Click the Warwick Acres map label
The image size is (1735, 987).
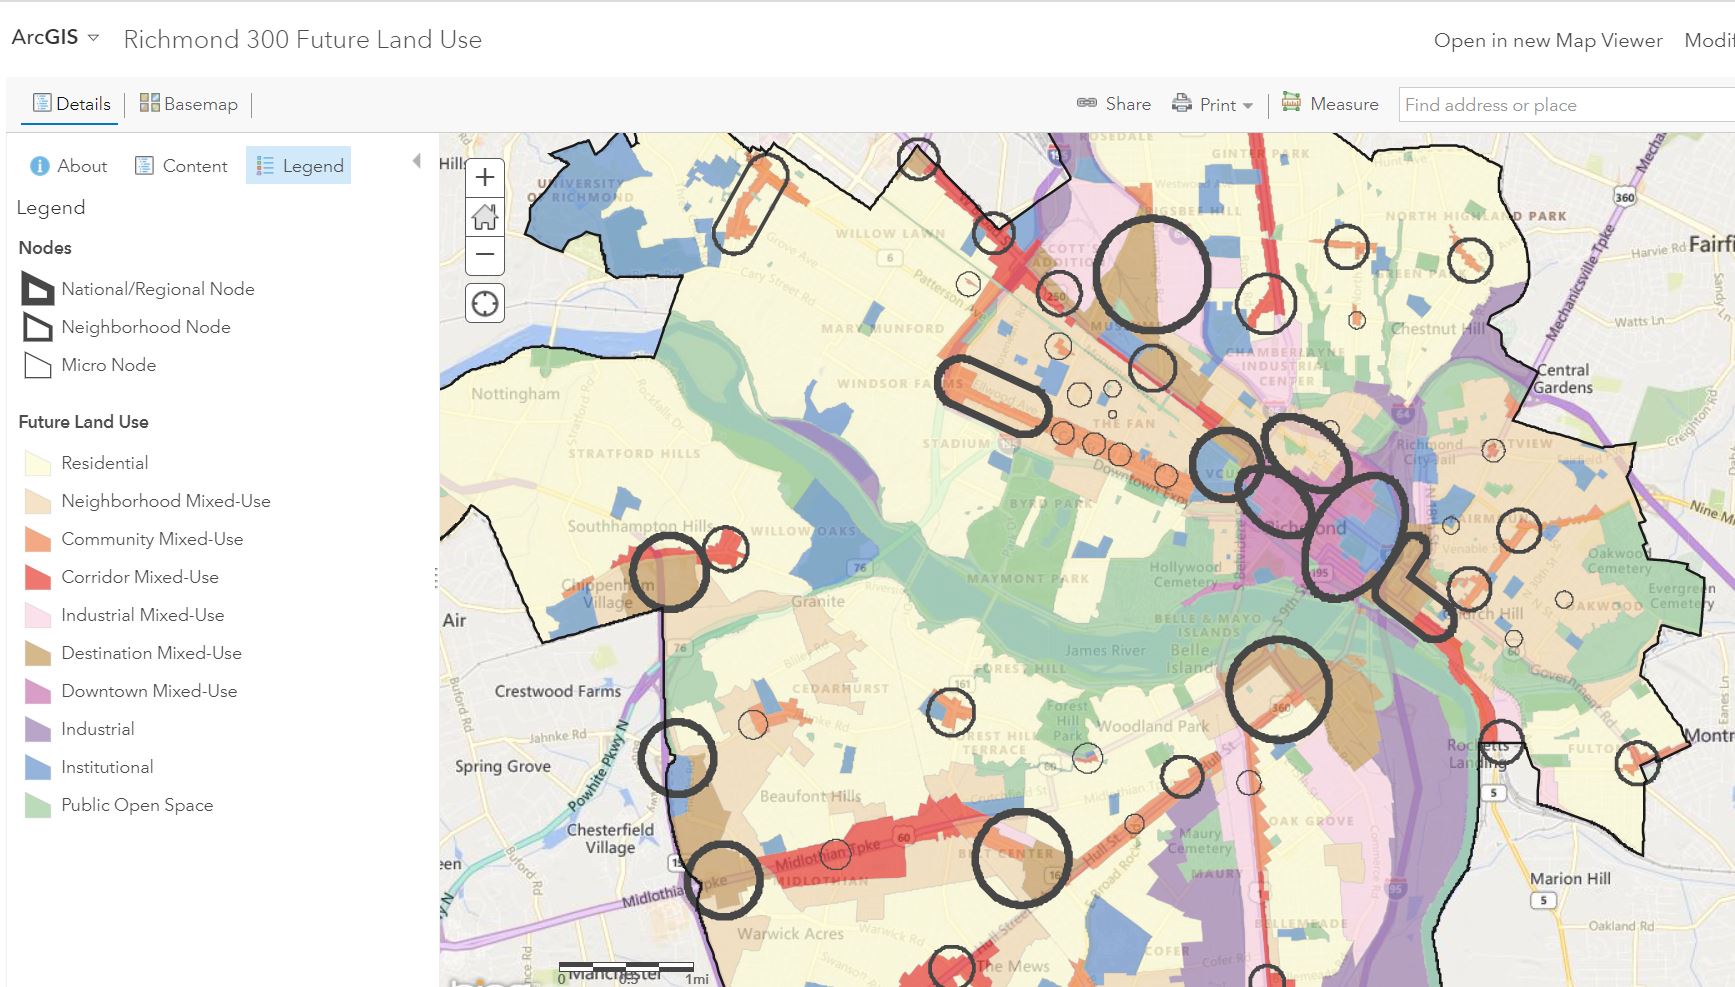tap(790, 934)
